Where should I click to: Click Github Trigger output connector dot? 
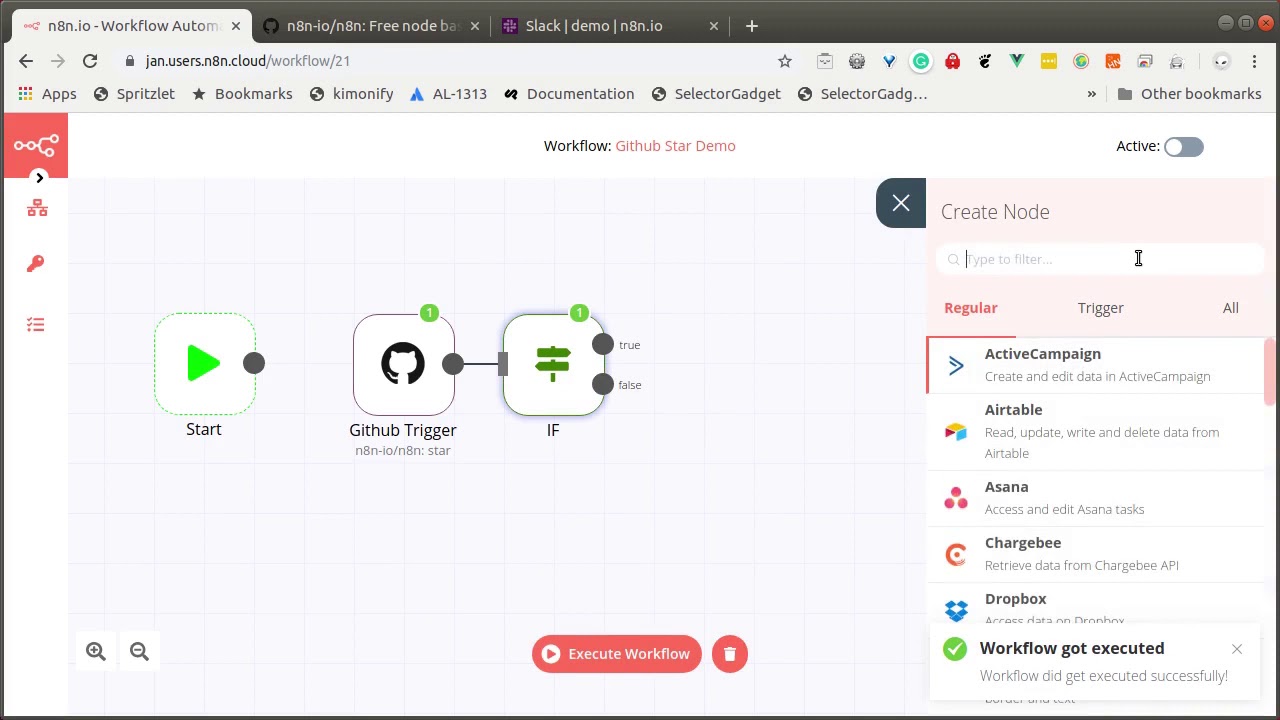pos(453,364)
